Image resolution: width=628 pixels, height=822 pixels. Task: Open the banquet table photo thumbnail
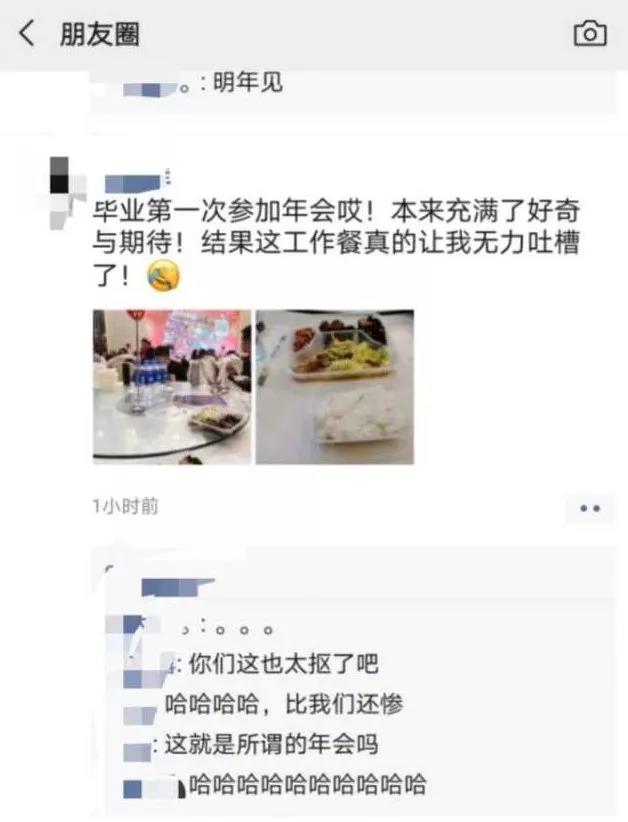[172, 387]
